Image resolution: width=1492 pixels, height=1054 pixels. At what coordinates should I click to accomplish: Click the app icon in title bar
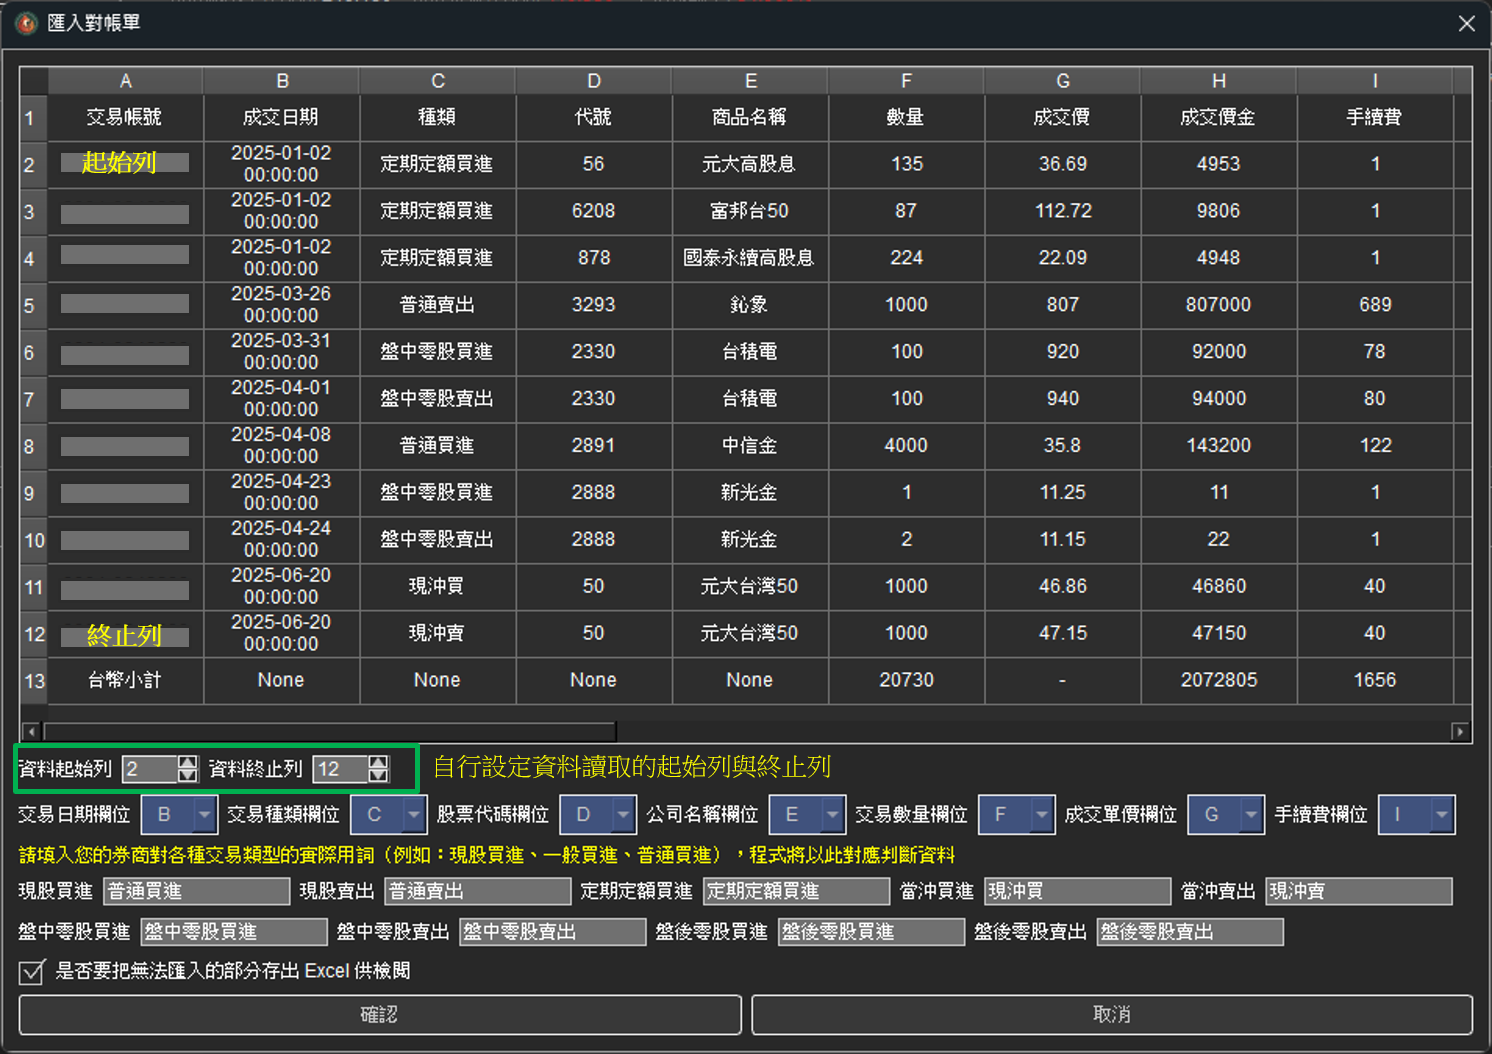point(26,23)
